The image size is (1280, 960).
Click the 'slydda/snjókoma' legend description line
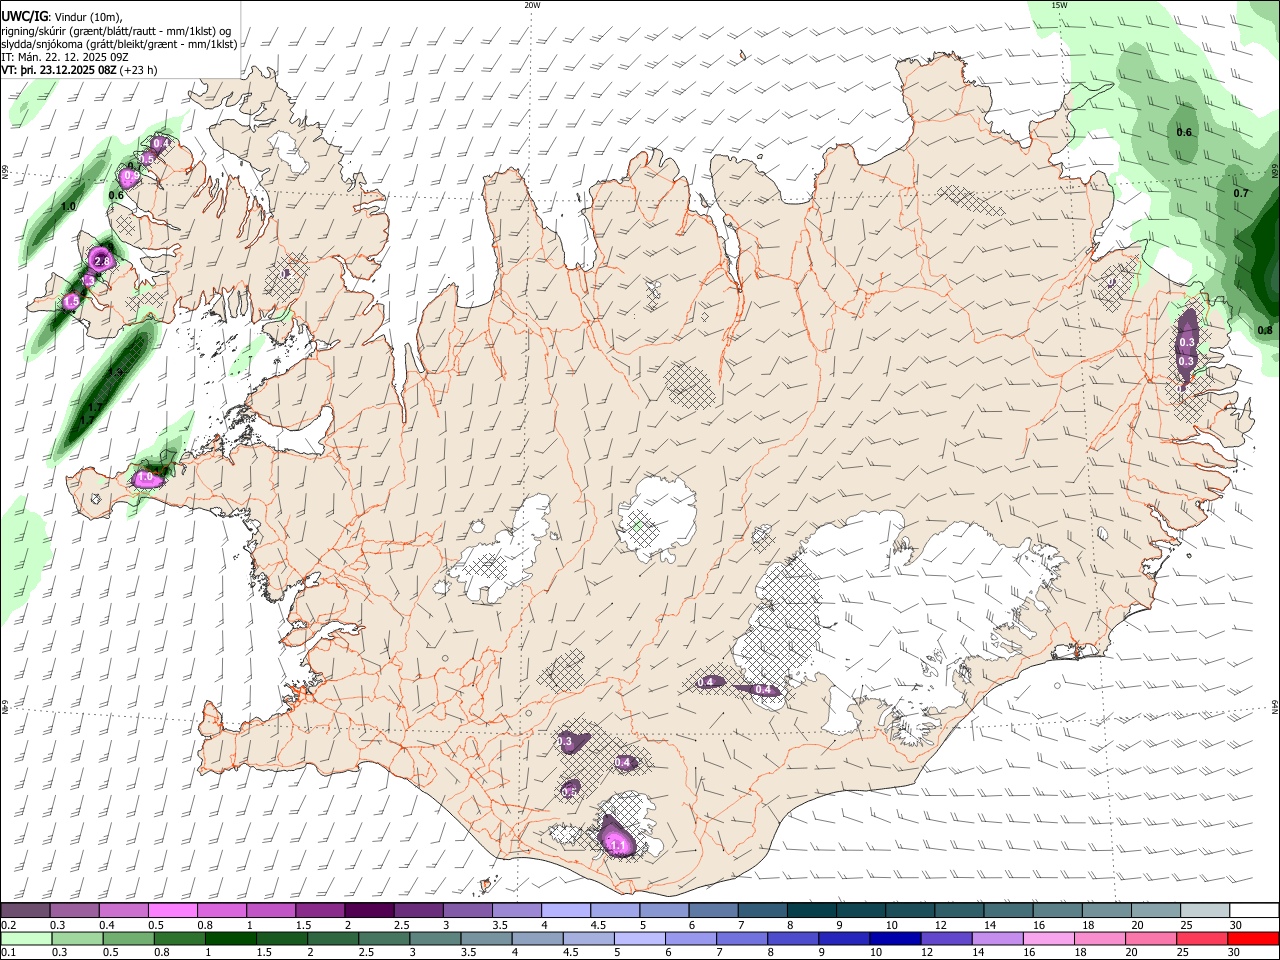tap(119, 44)
